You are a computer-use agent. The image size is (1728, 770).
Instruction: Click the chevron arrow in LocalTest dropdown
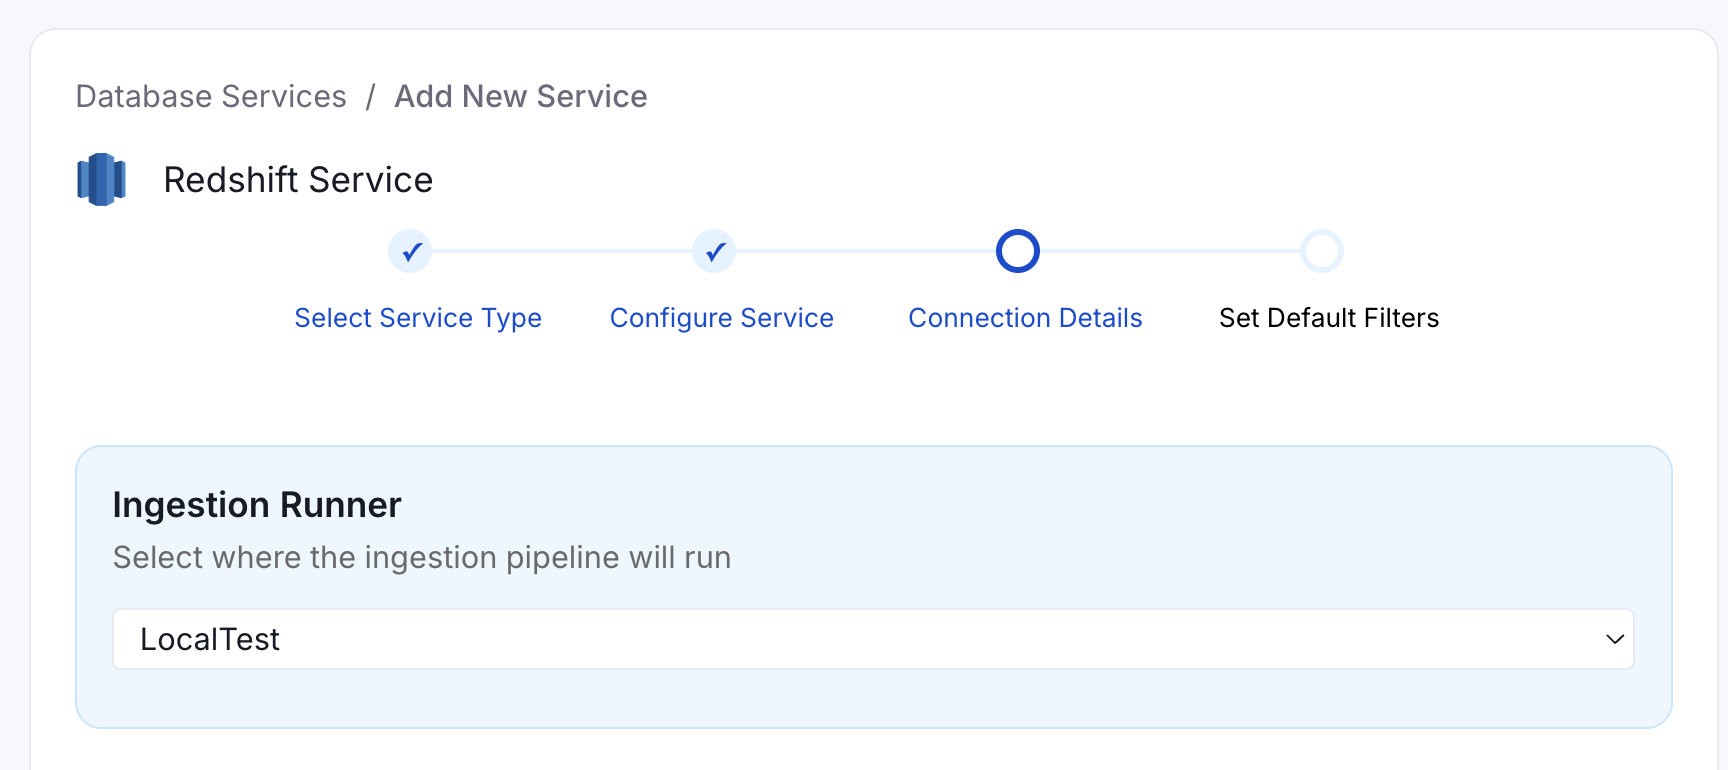coord(1614,639)
